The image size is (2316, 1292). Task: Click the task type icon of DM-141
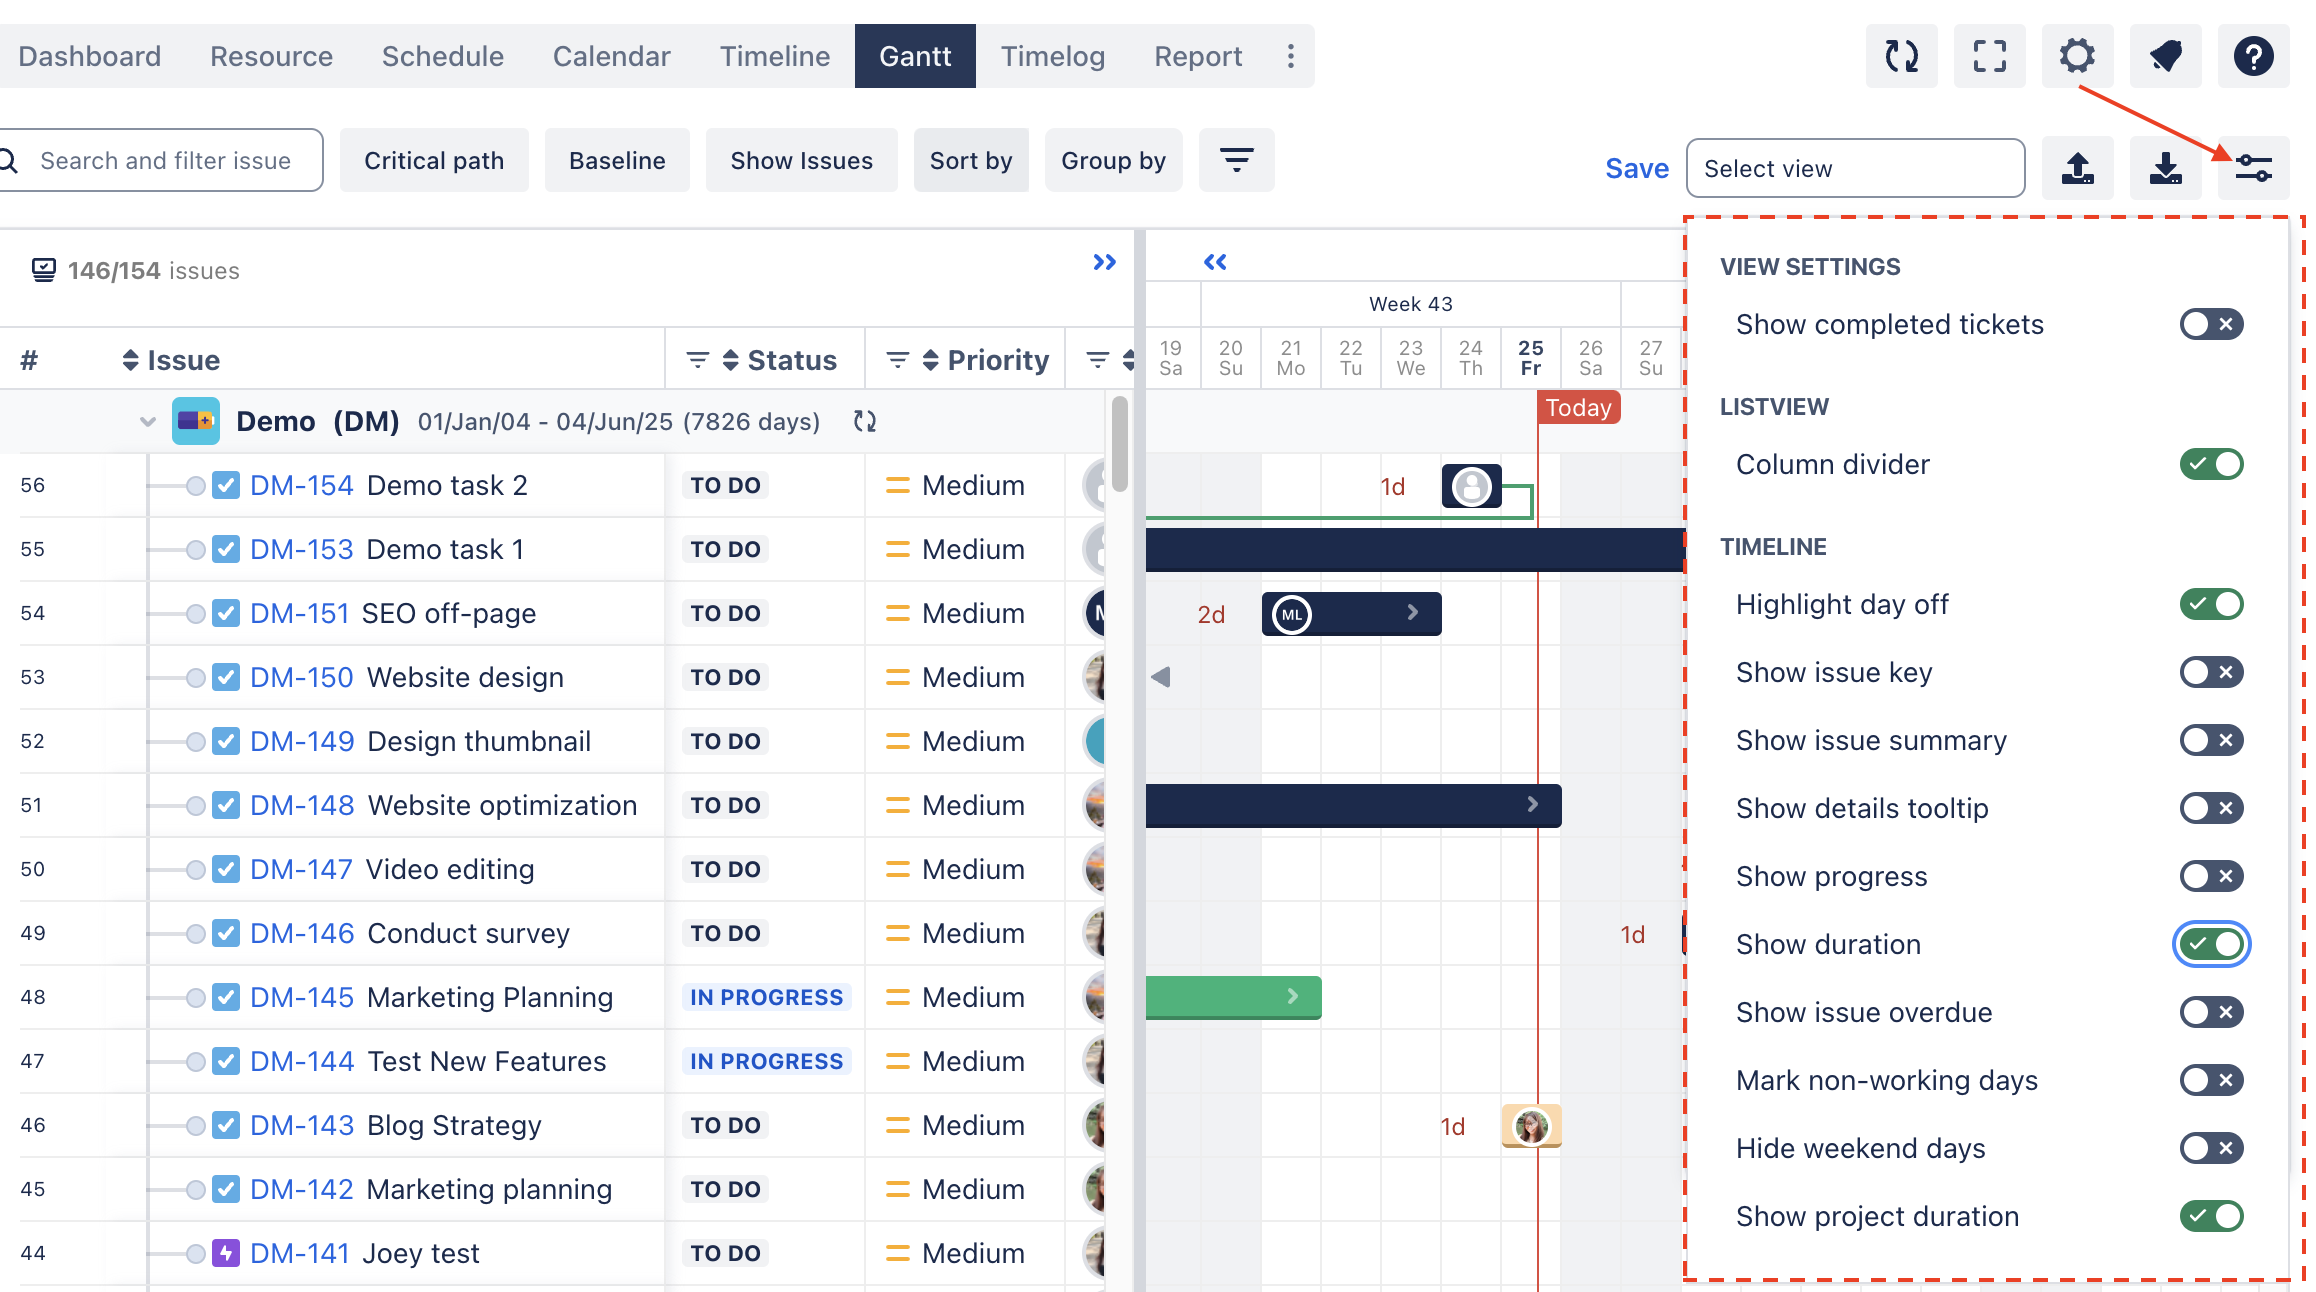coord(226,1253)
